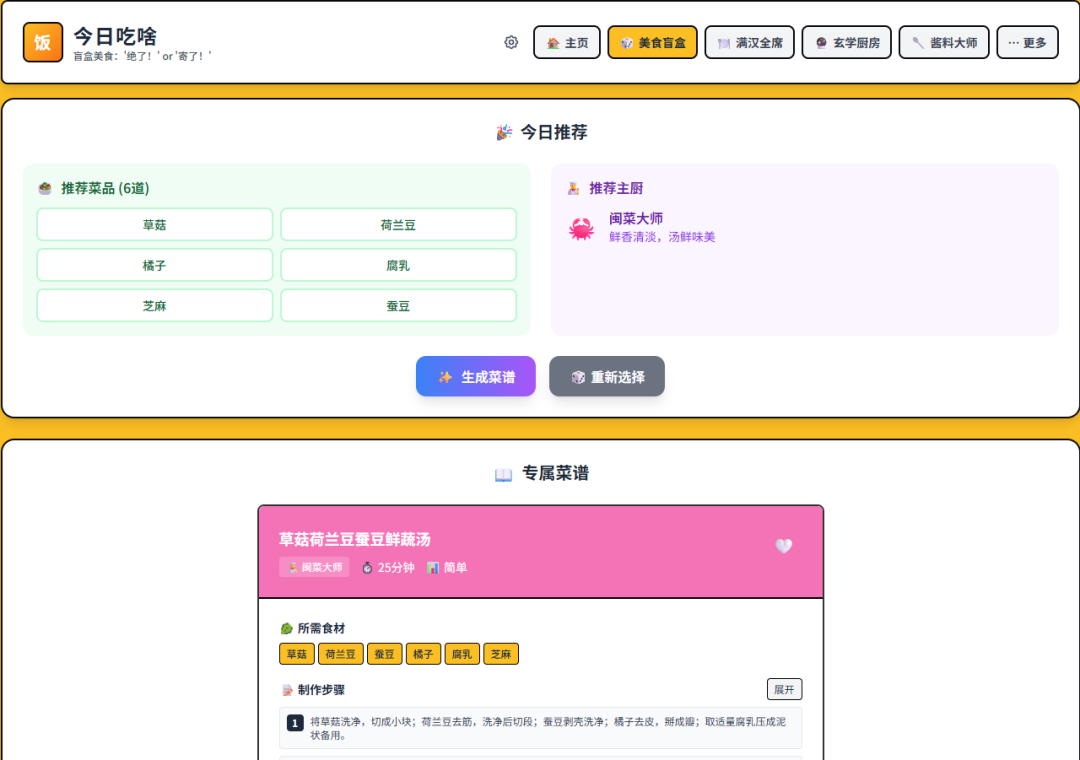Select the 美食盲盒 tab
The height and width of the screenshot is (760, 1080).
coord(652,43)
